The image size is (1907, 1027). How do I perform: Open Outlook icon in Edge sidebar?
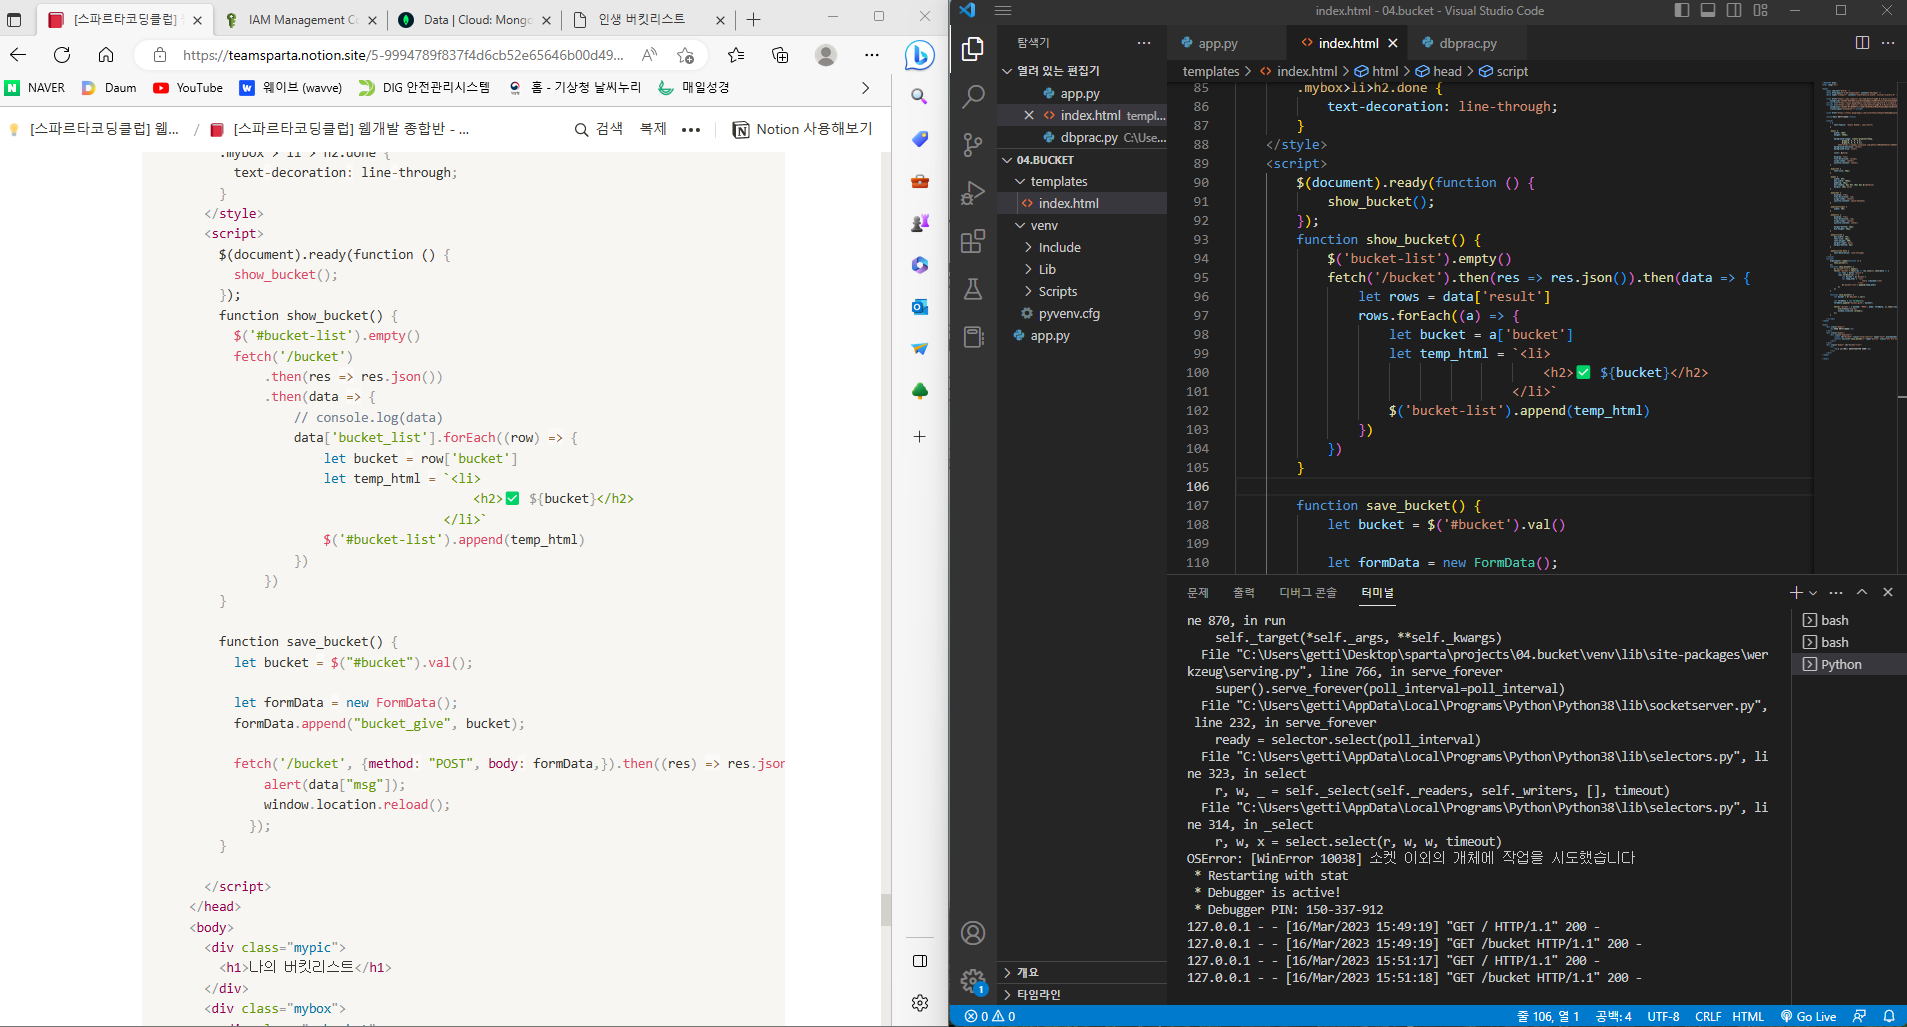click(x=920, y=307)
